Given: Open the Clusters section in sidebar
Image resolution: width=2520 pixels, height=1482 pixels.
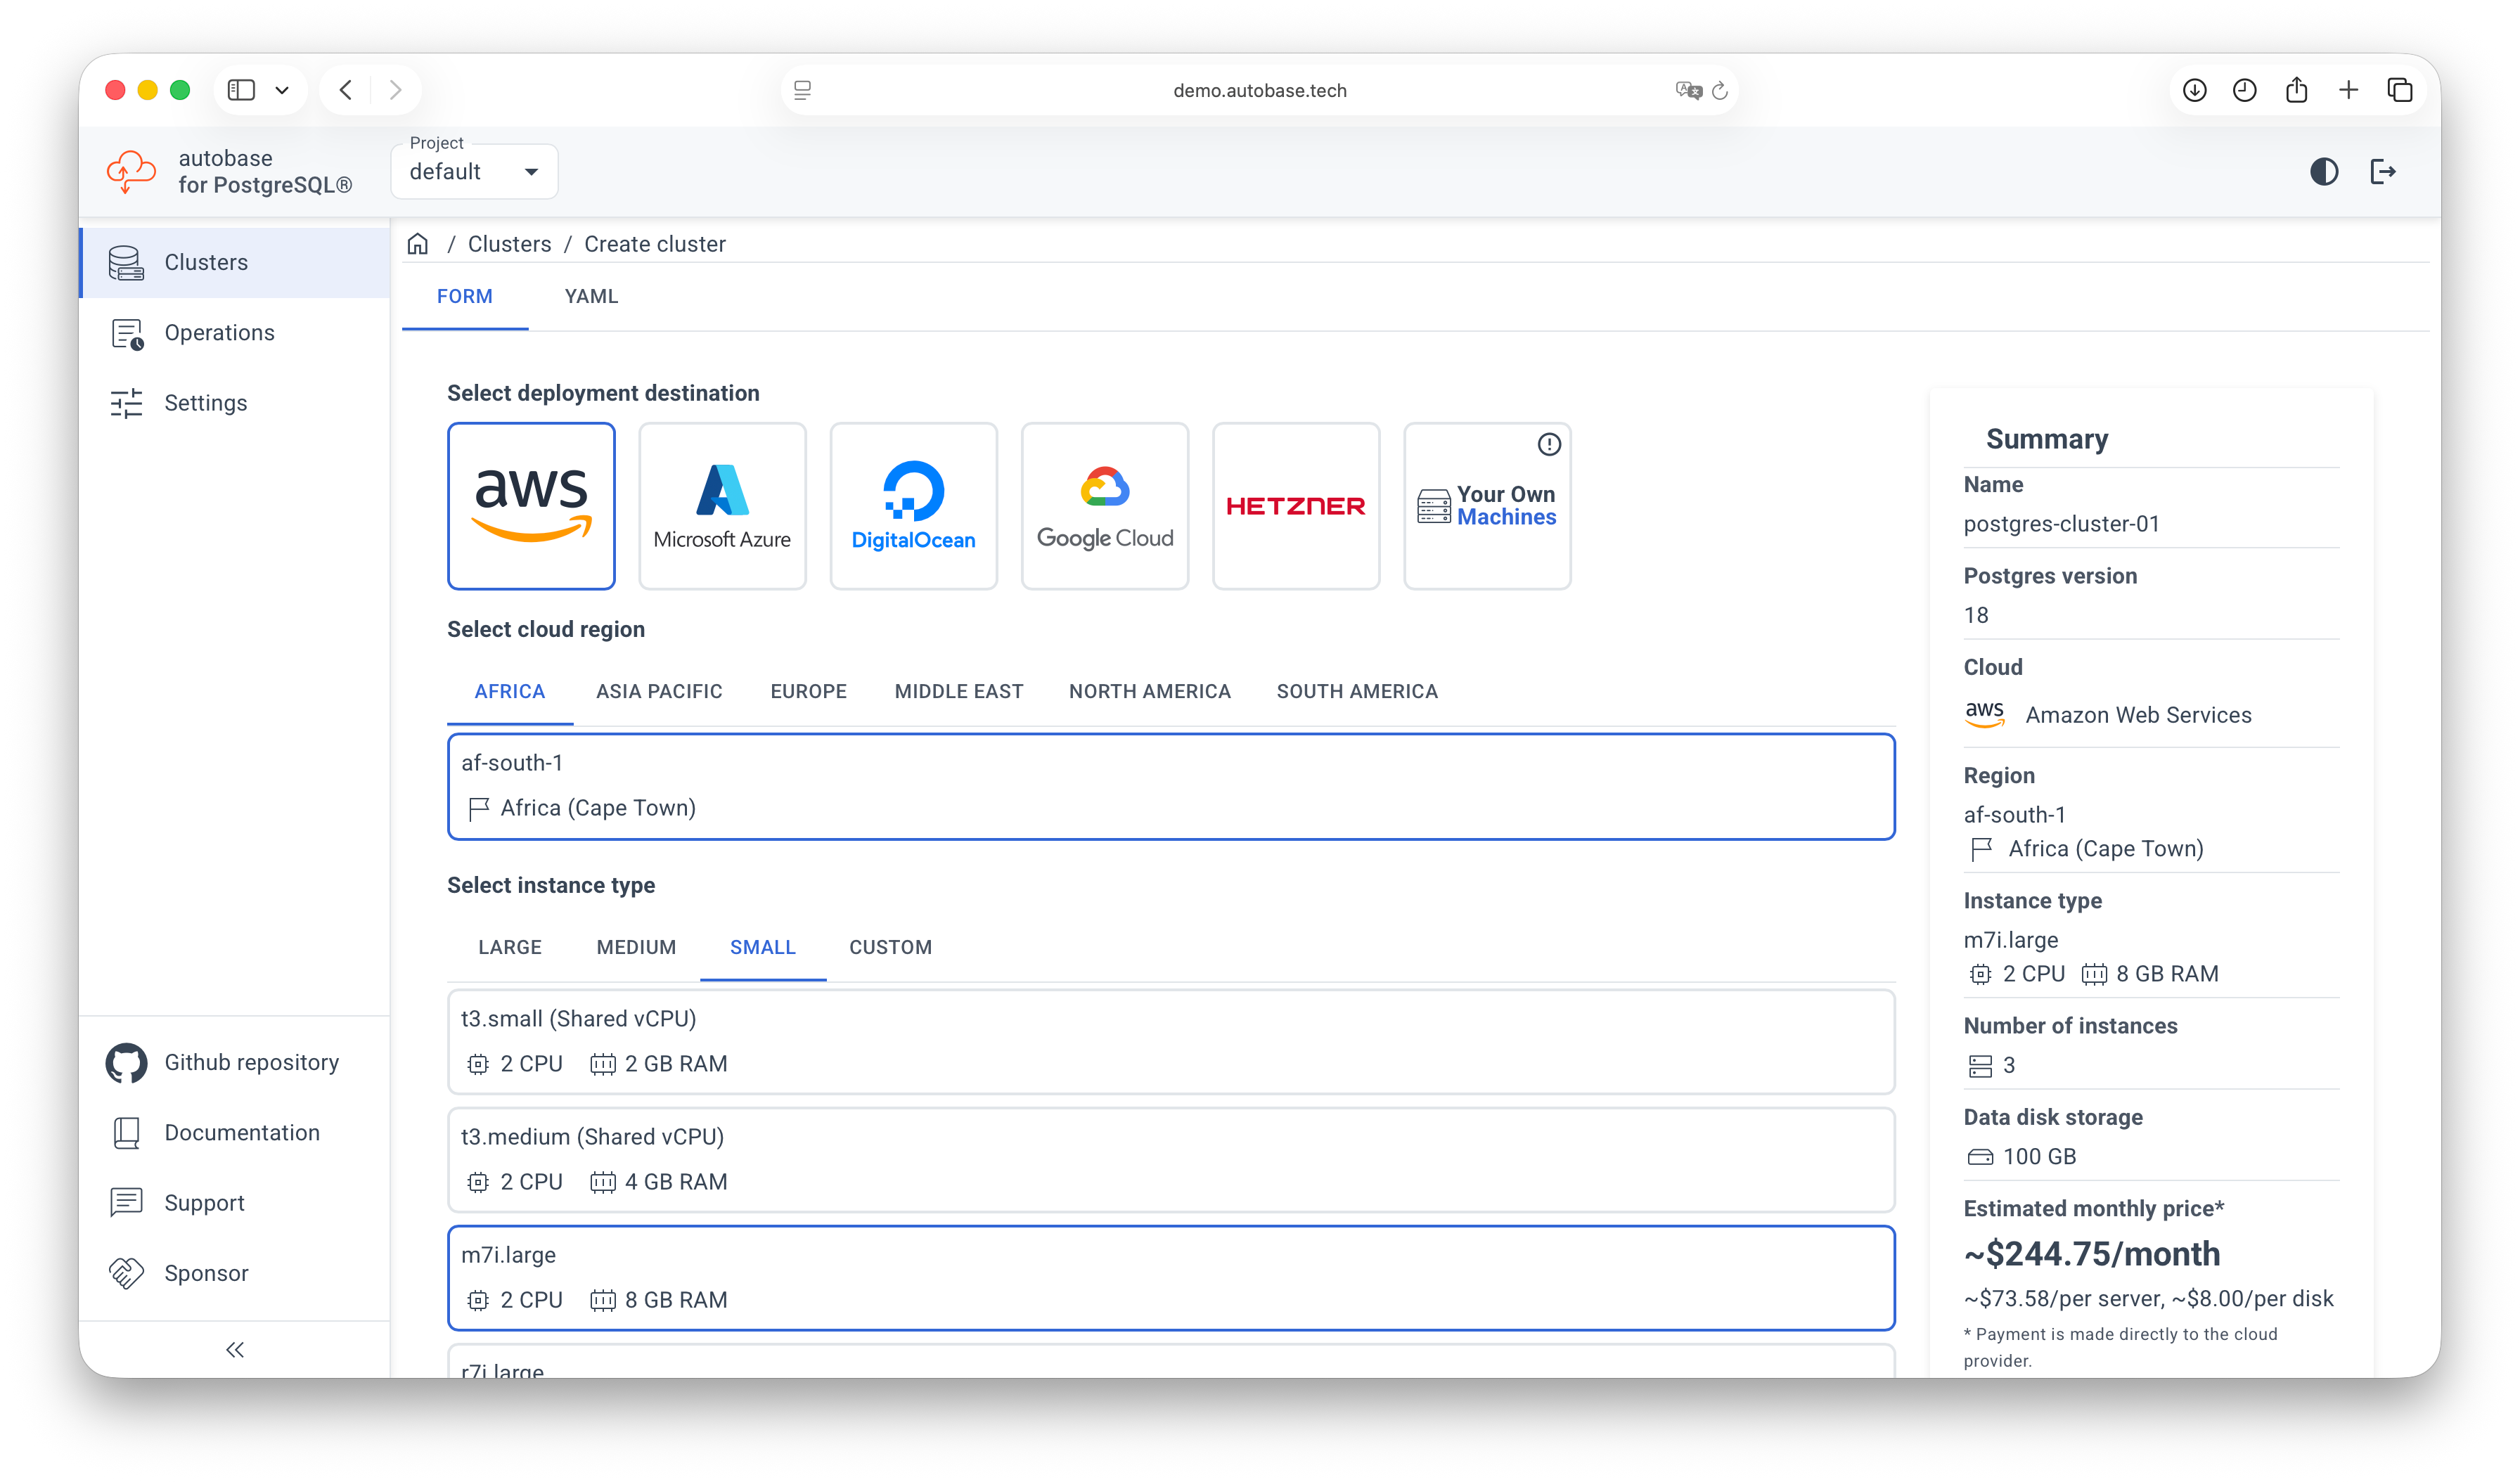Looking at the screenshot, I should (x=207, y=262).
